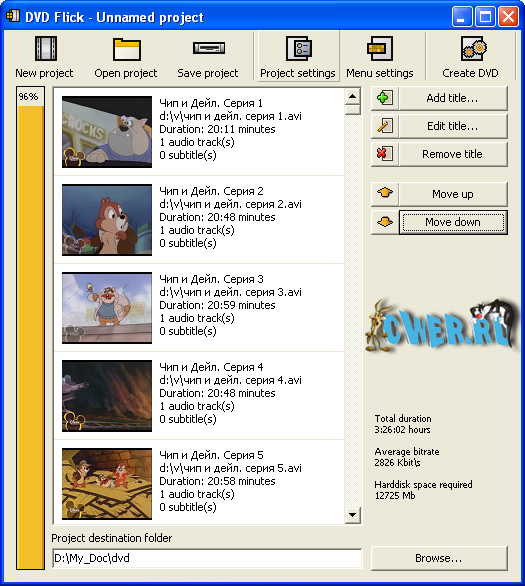Click the scroll up arrow of title list
The image size is (525, 586).
pyautogui.click(x=352, y=97)
